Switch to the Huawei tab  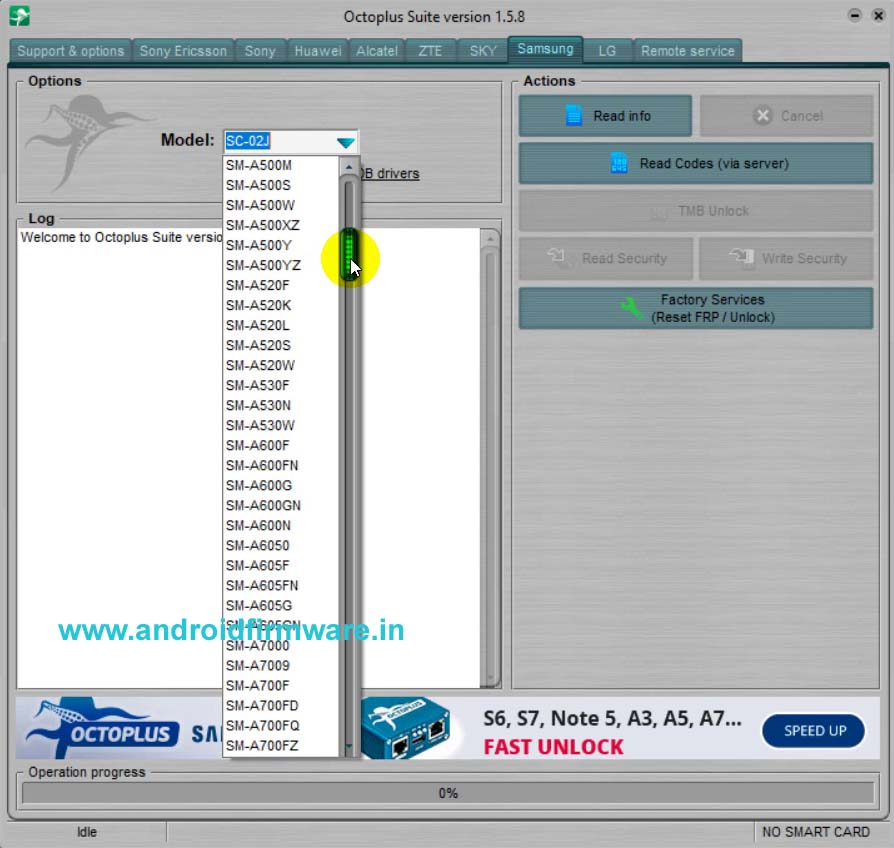click(x=318, y=51)
